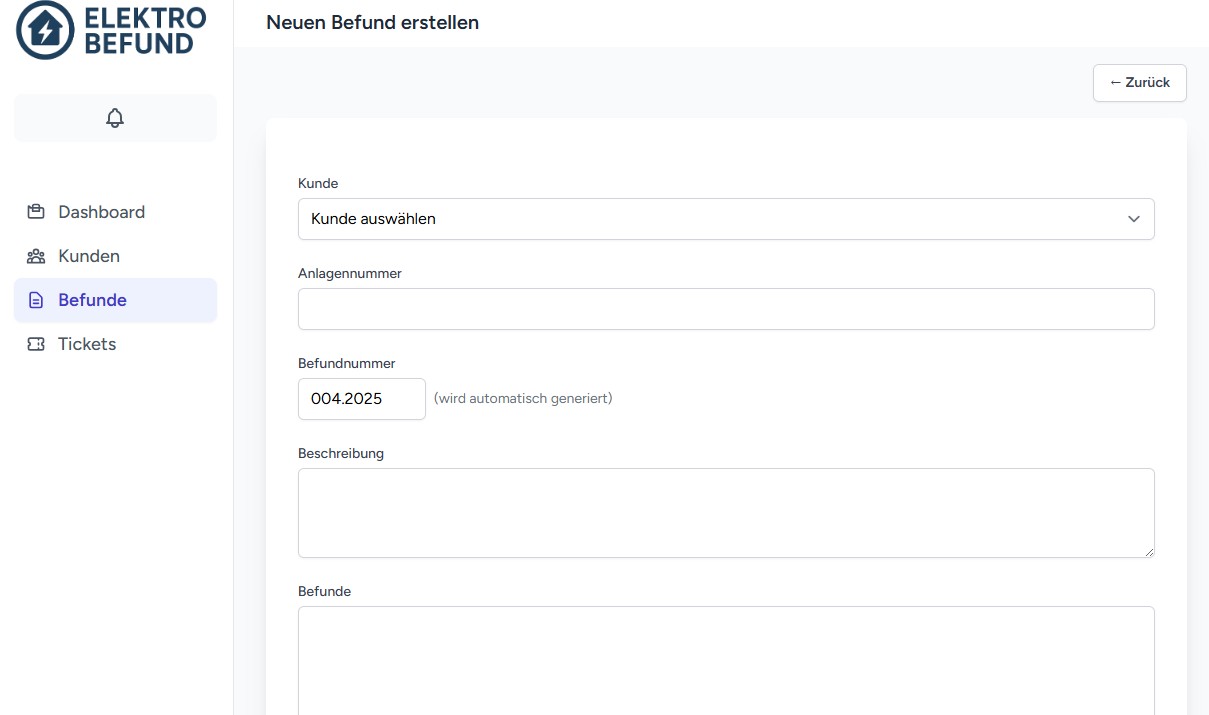Navigate to the Befunde section
The image size is (1209, 715).
click(x=92, y=300)
